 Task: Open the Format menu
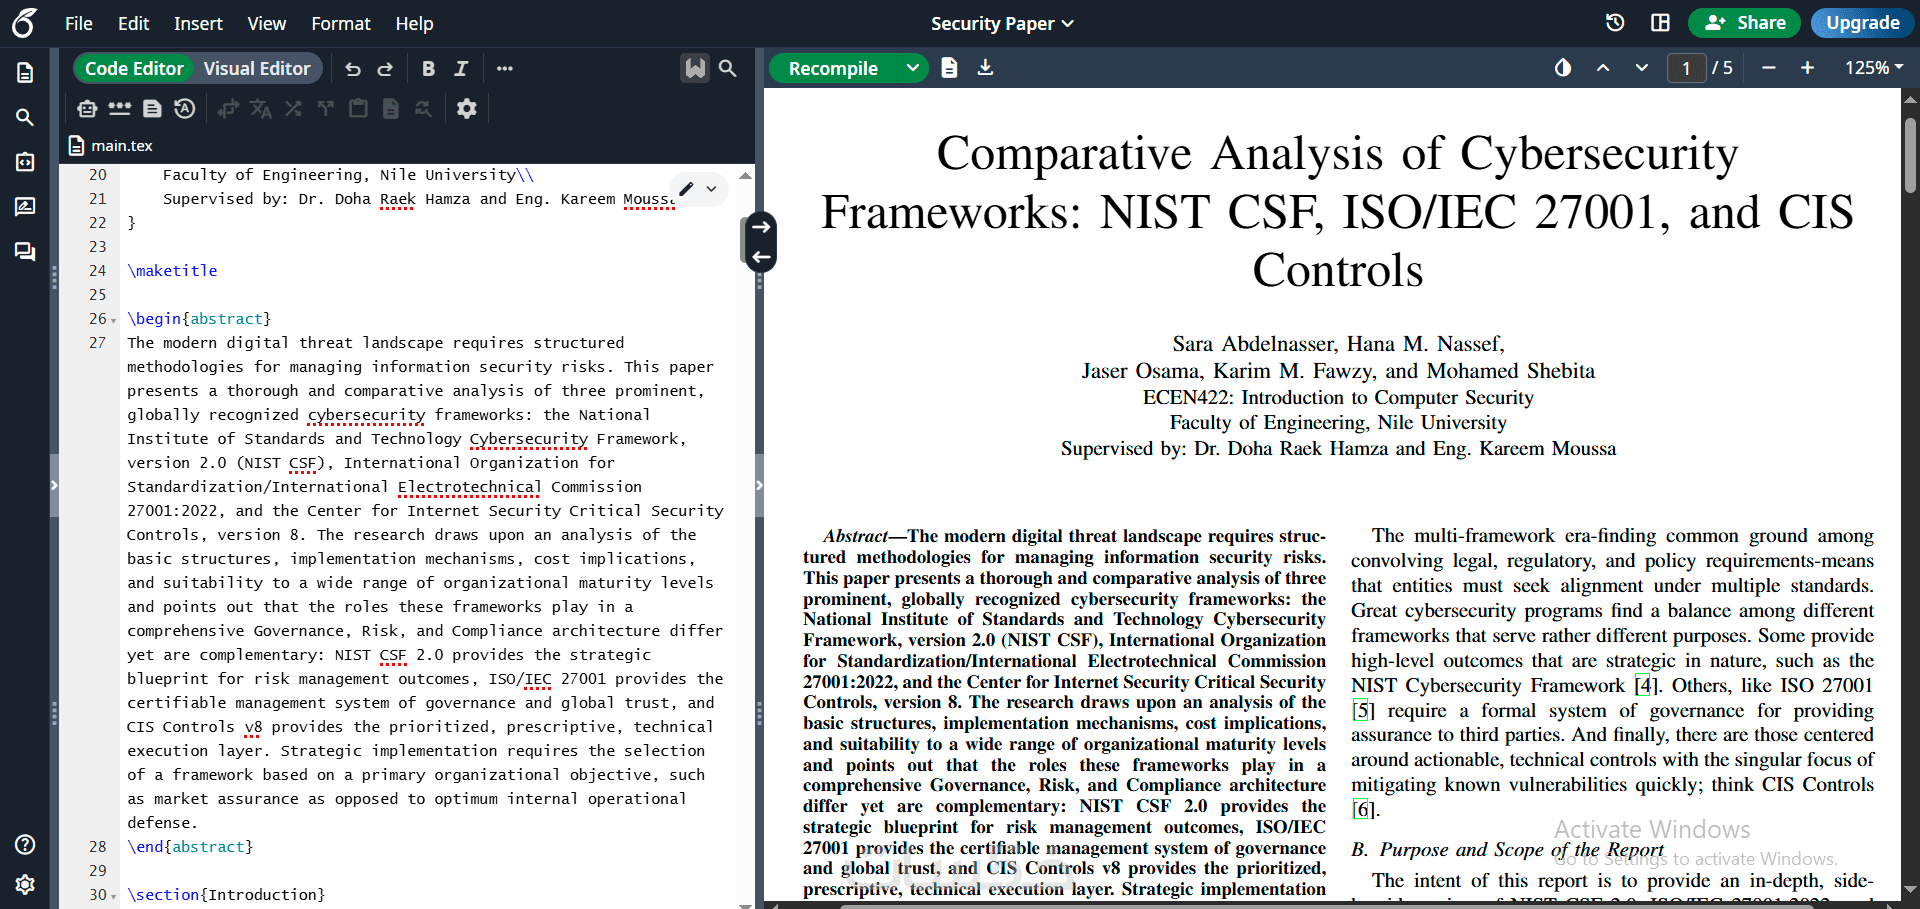(340, 23)
